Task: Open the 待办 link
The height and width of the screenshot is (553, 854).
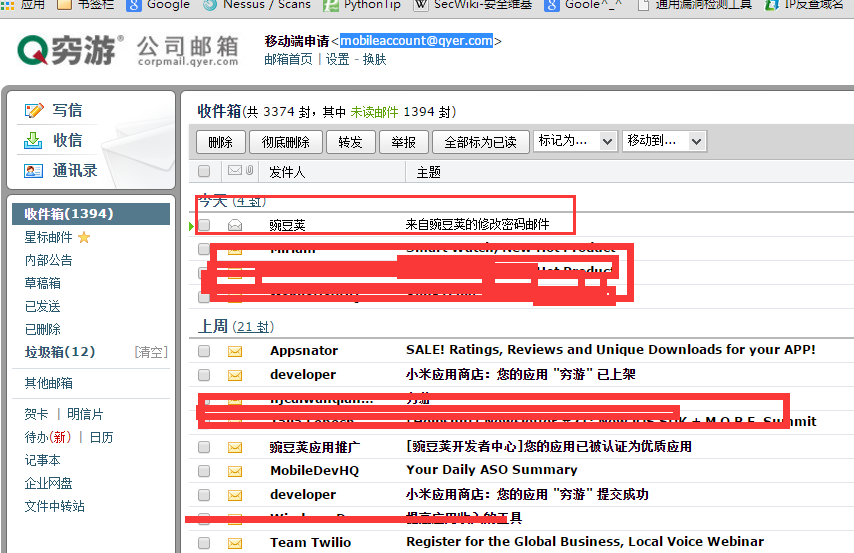Action: coord(48,437)
